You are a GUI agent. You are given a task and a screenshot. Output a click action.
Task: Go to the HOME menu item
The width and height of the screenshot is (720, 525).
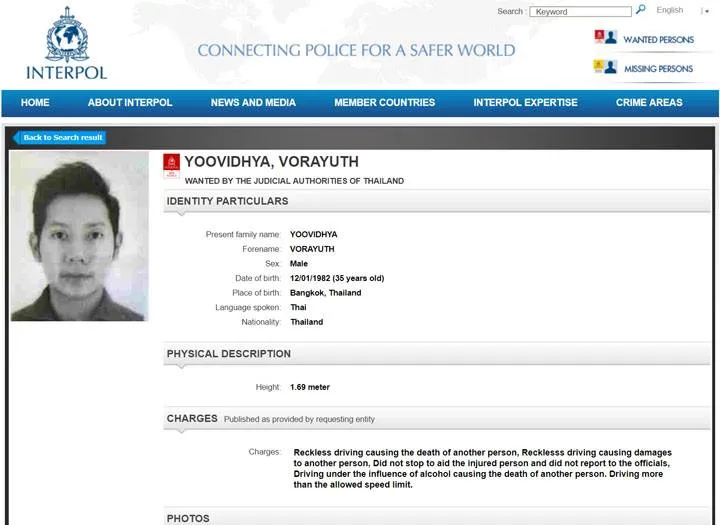(x=35, y=103)
